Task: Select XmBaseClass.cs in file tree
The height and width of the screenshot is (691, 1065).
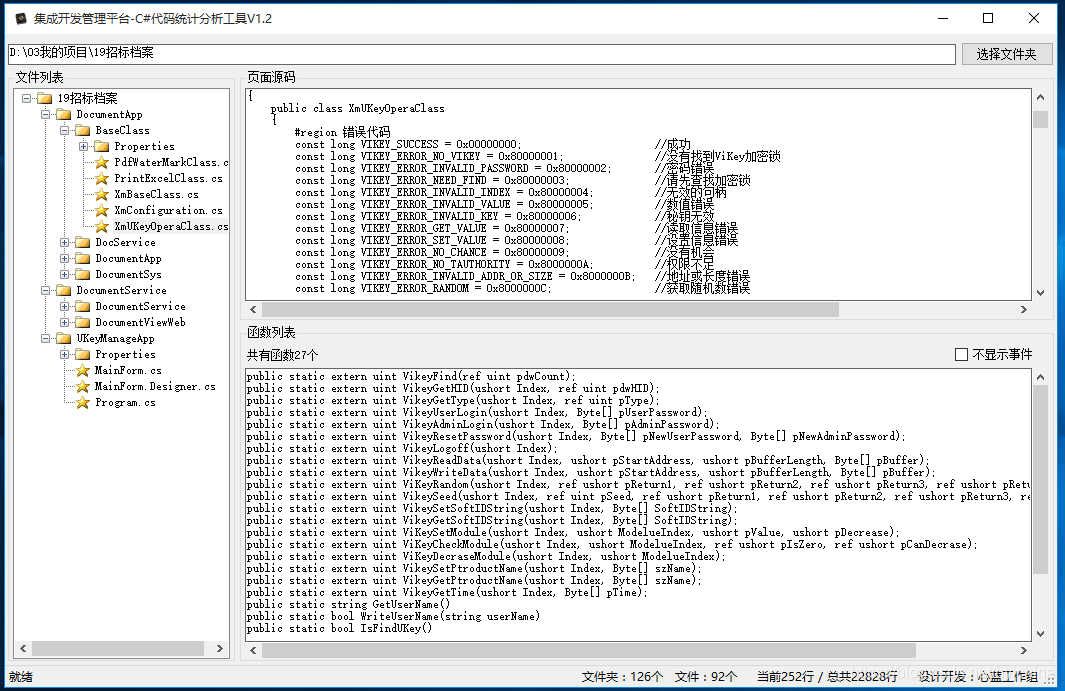Action: coord(156,194)
